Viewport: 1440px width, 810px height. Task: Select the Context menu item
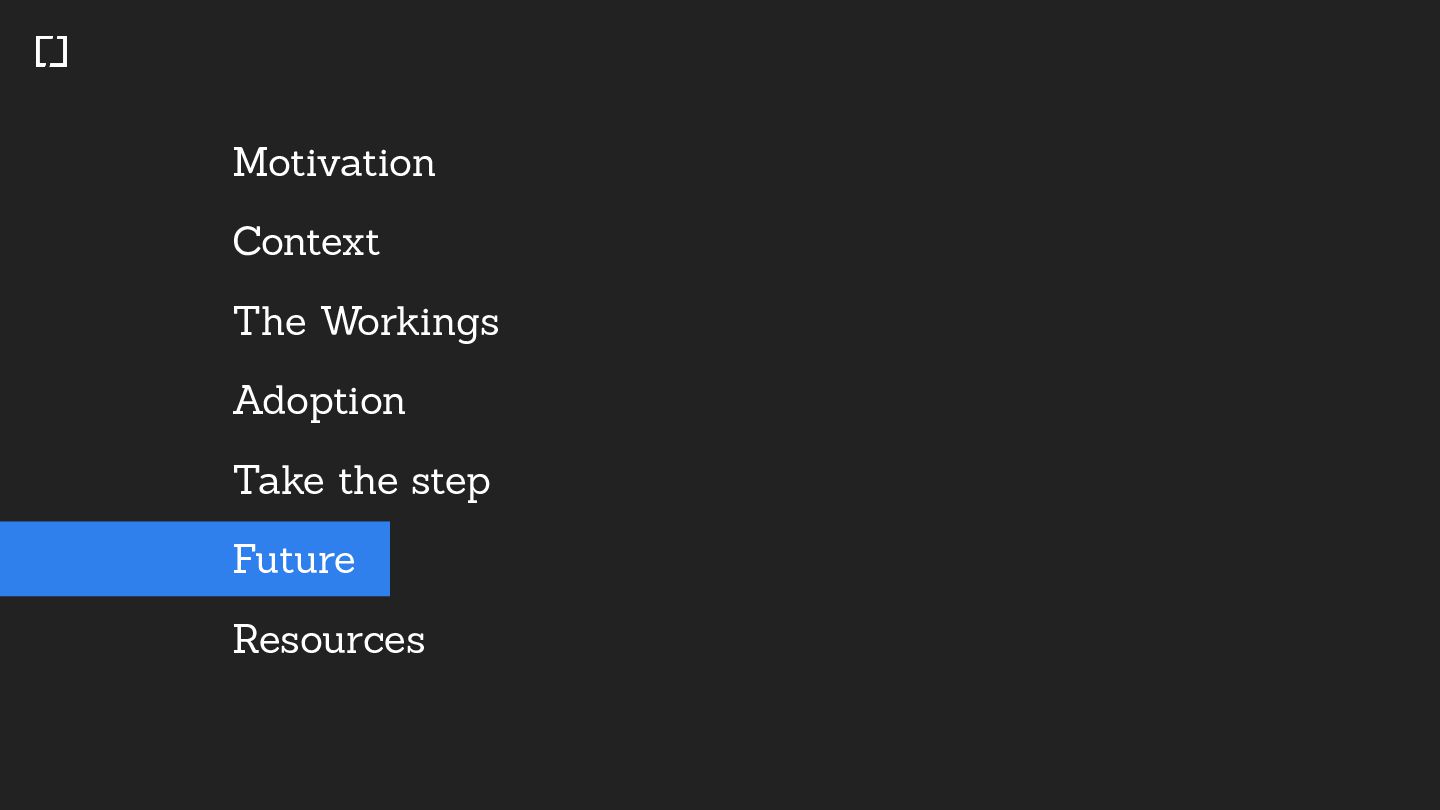(x=306, y=242)
